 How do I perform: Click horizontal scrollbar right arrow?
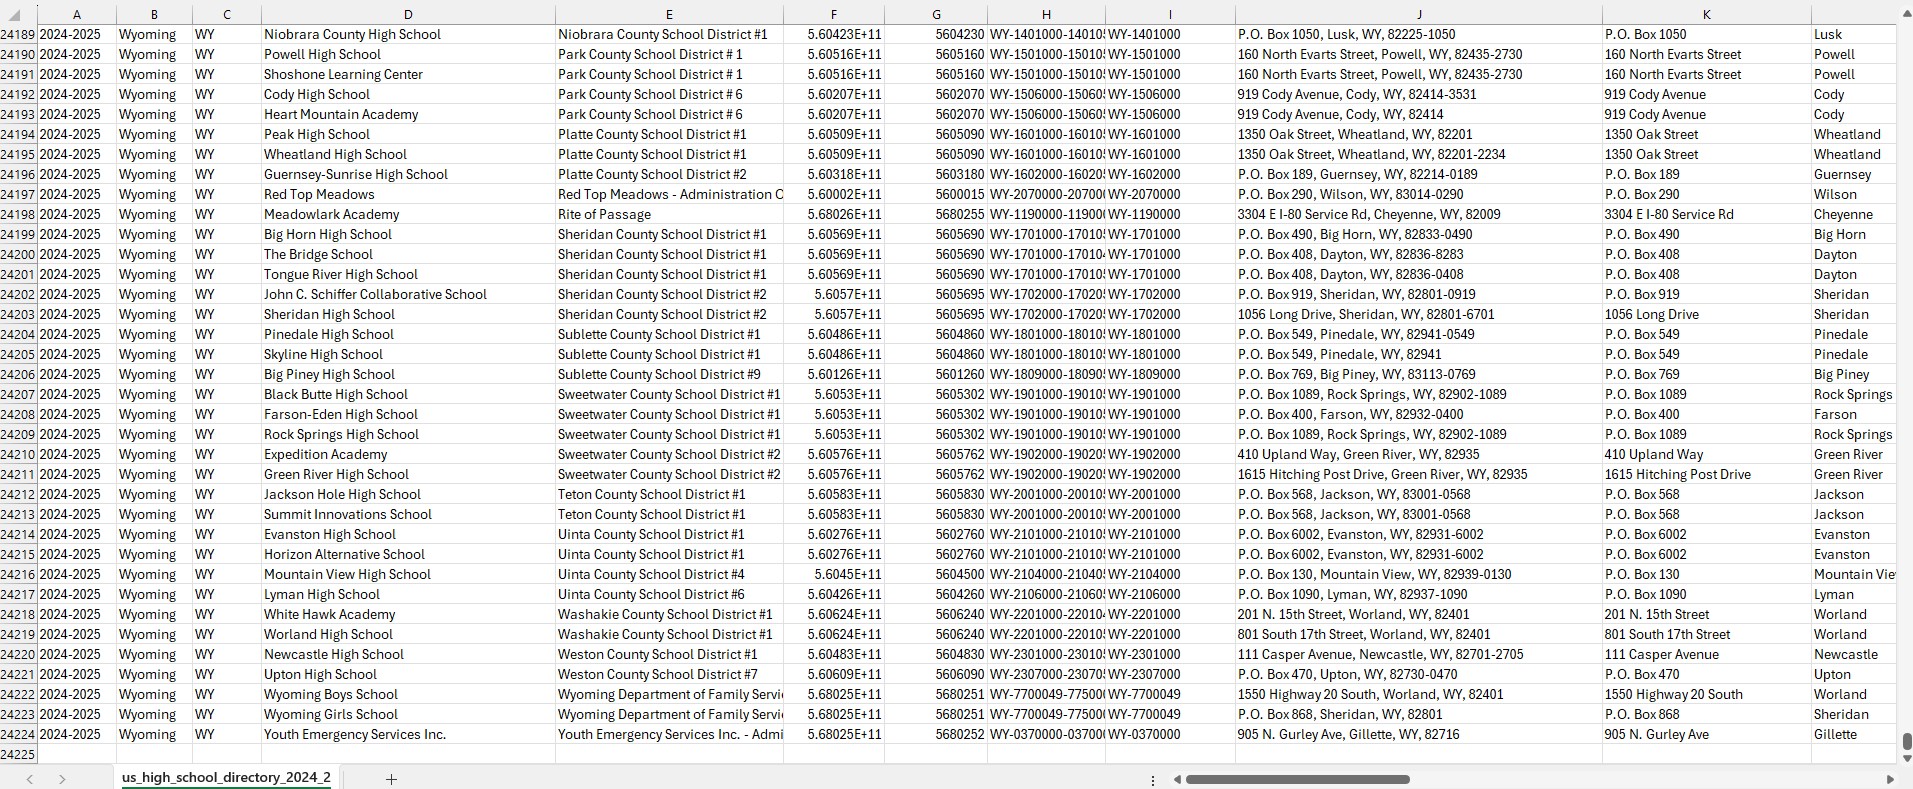coord(1889,779)
